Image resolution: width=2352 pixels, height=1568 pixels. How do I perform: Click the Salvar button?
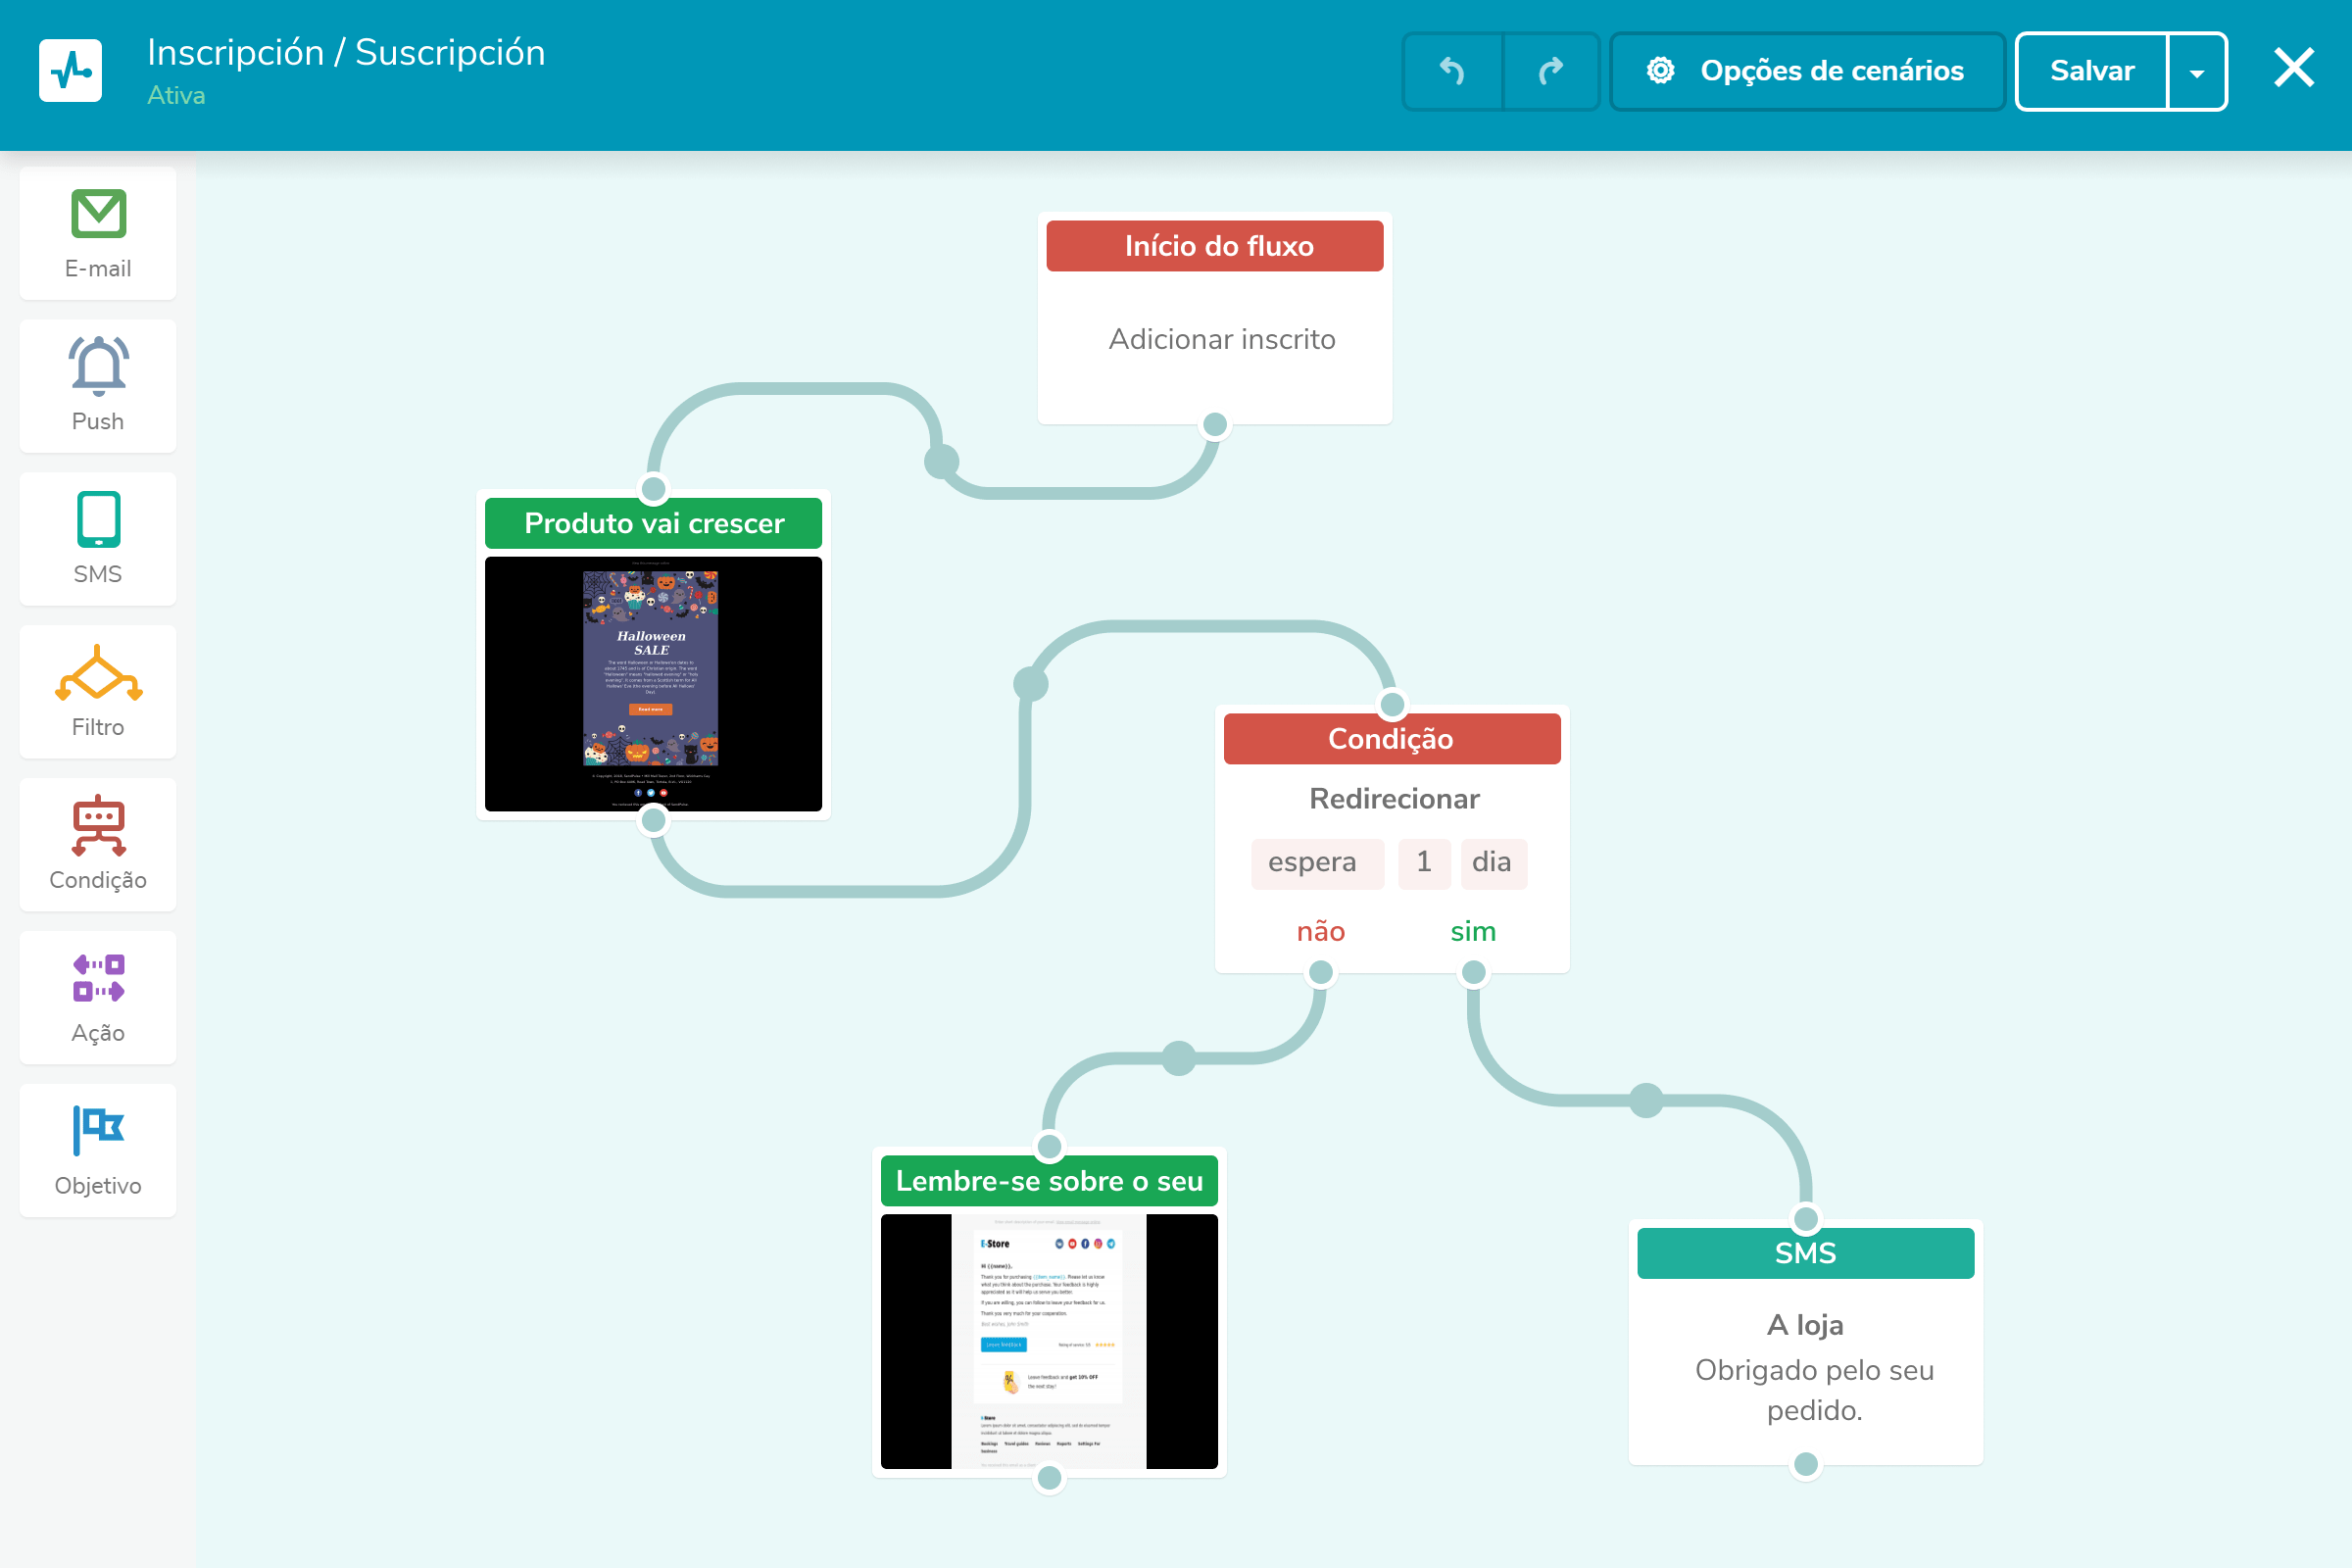click(2091, 71)
